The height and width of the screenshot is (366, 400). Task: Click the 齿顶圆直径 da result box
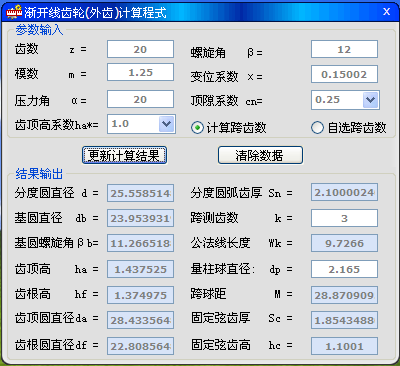point(140,320)
